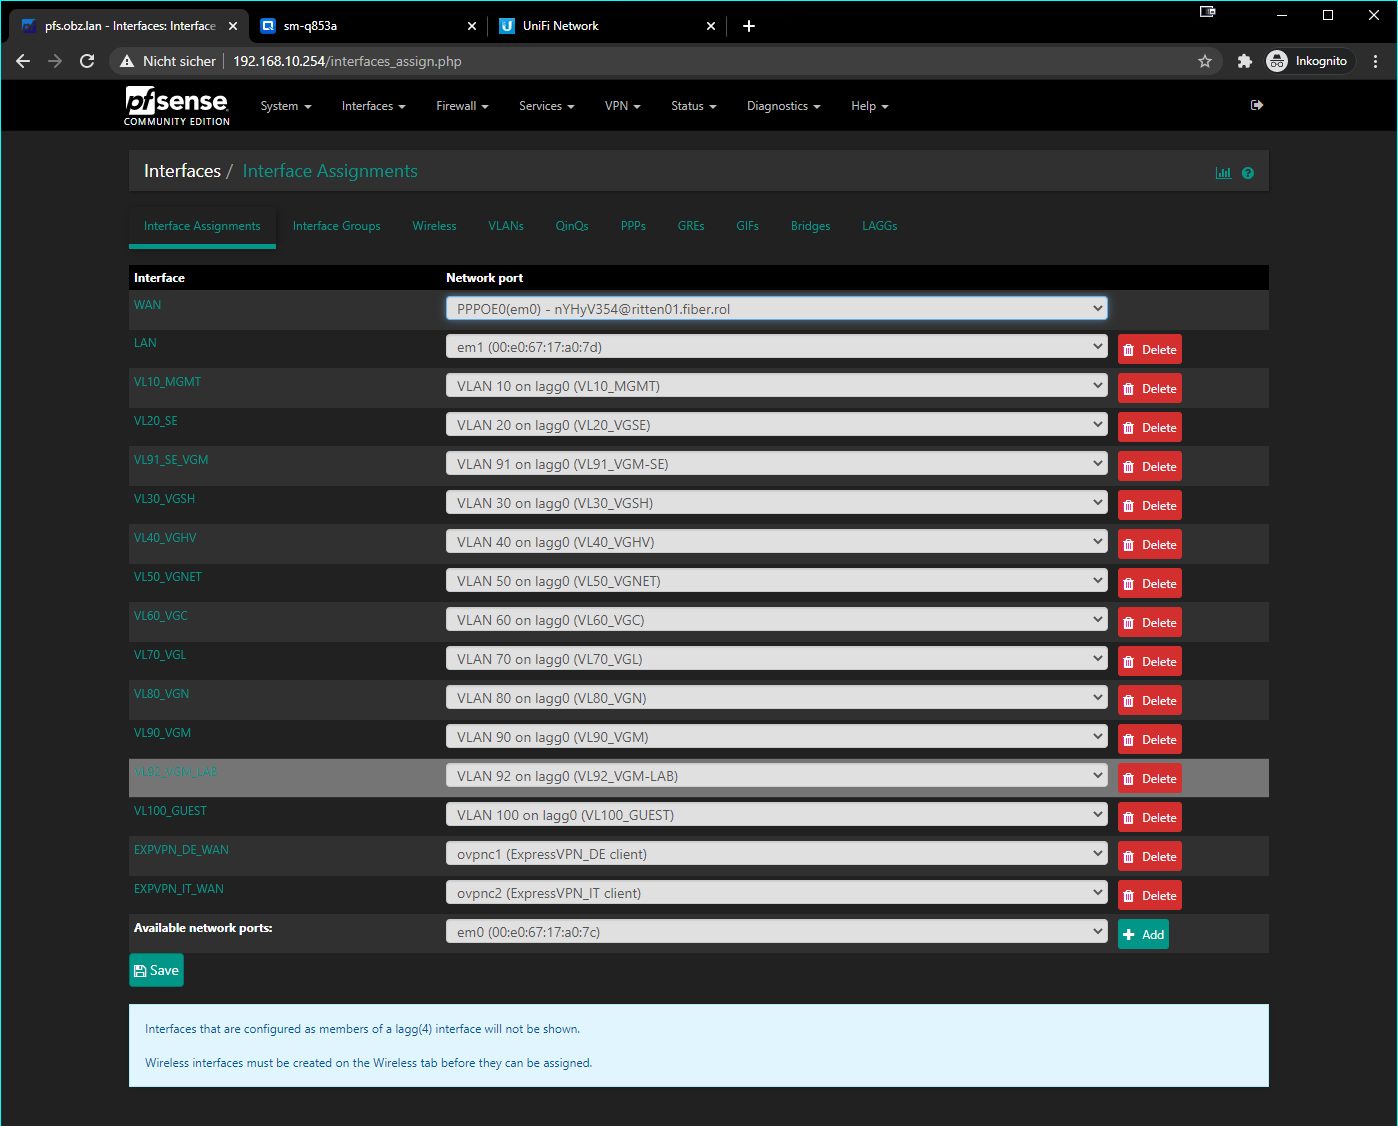This screenshot has width=1398, height=1126.
Task: Open the VL80_VGN interface link
Action: 161,694
